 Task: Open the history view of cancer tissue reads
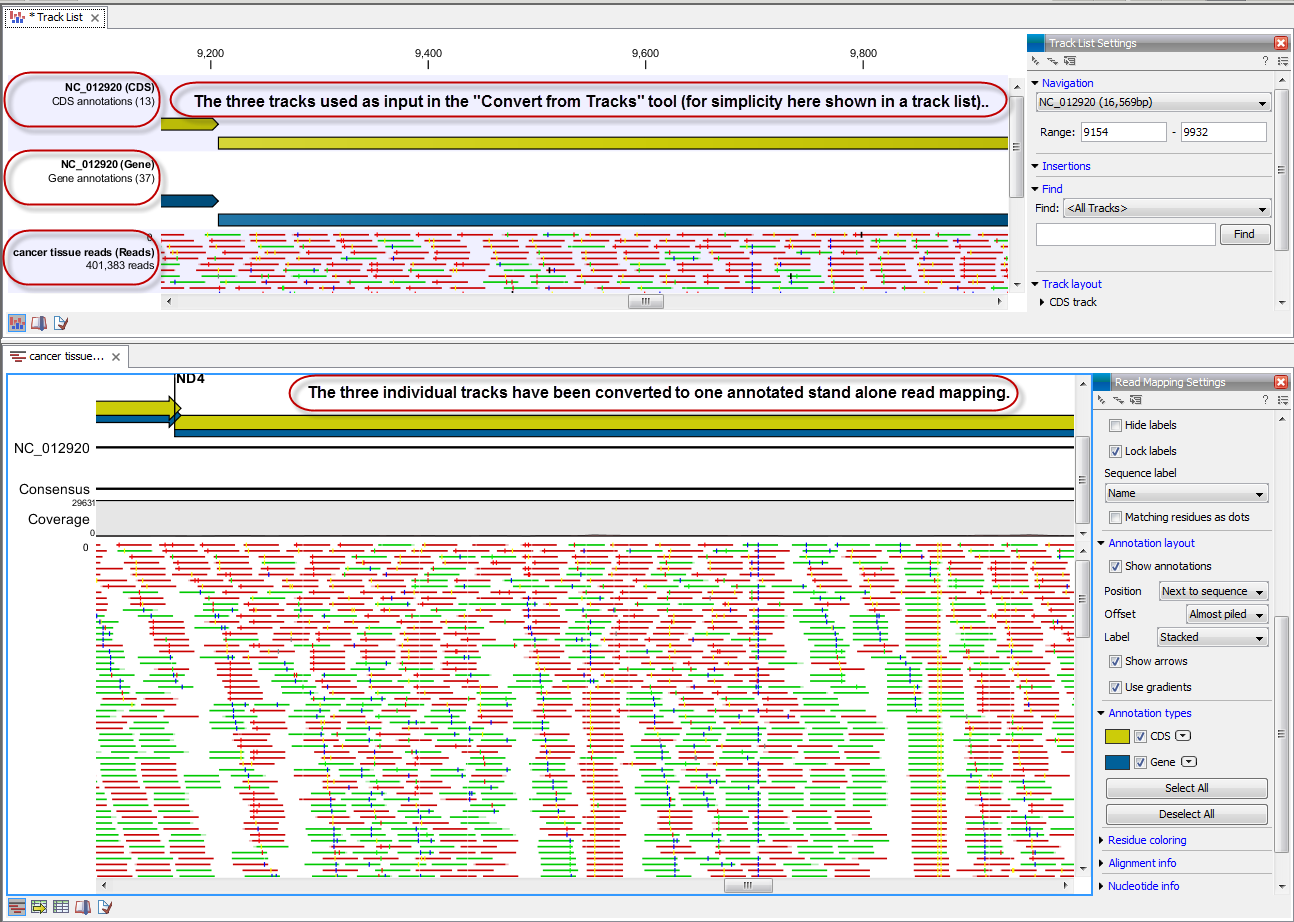click(x=85, y=907)
